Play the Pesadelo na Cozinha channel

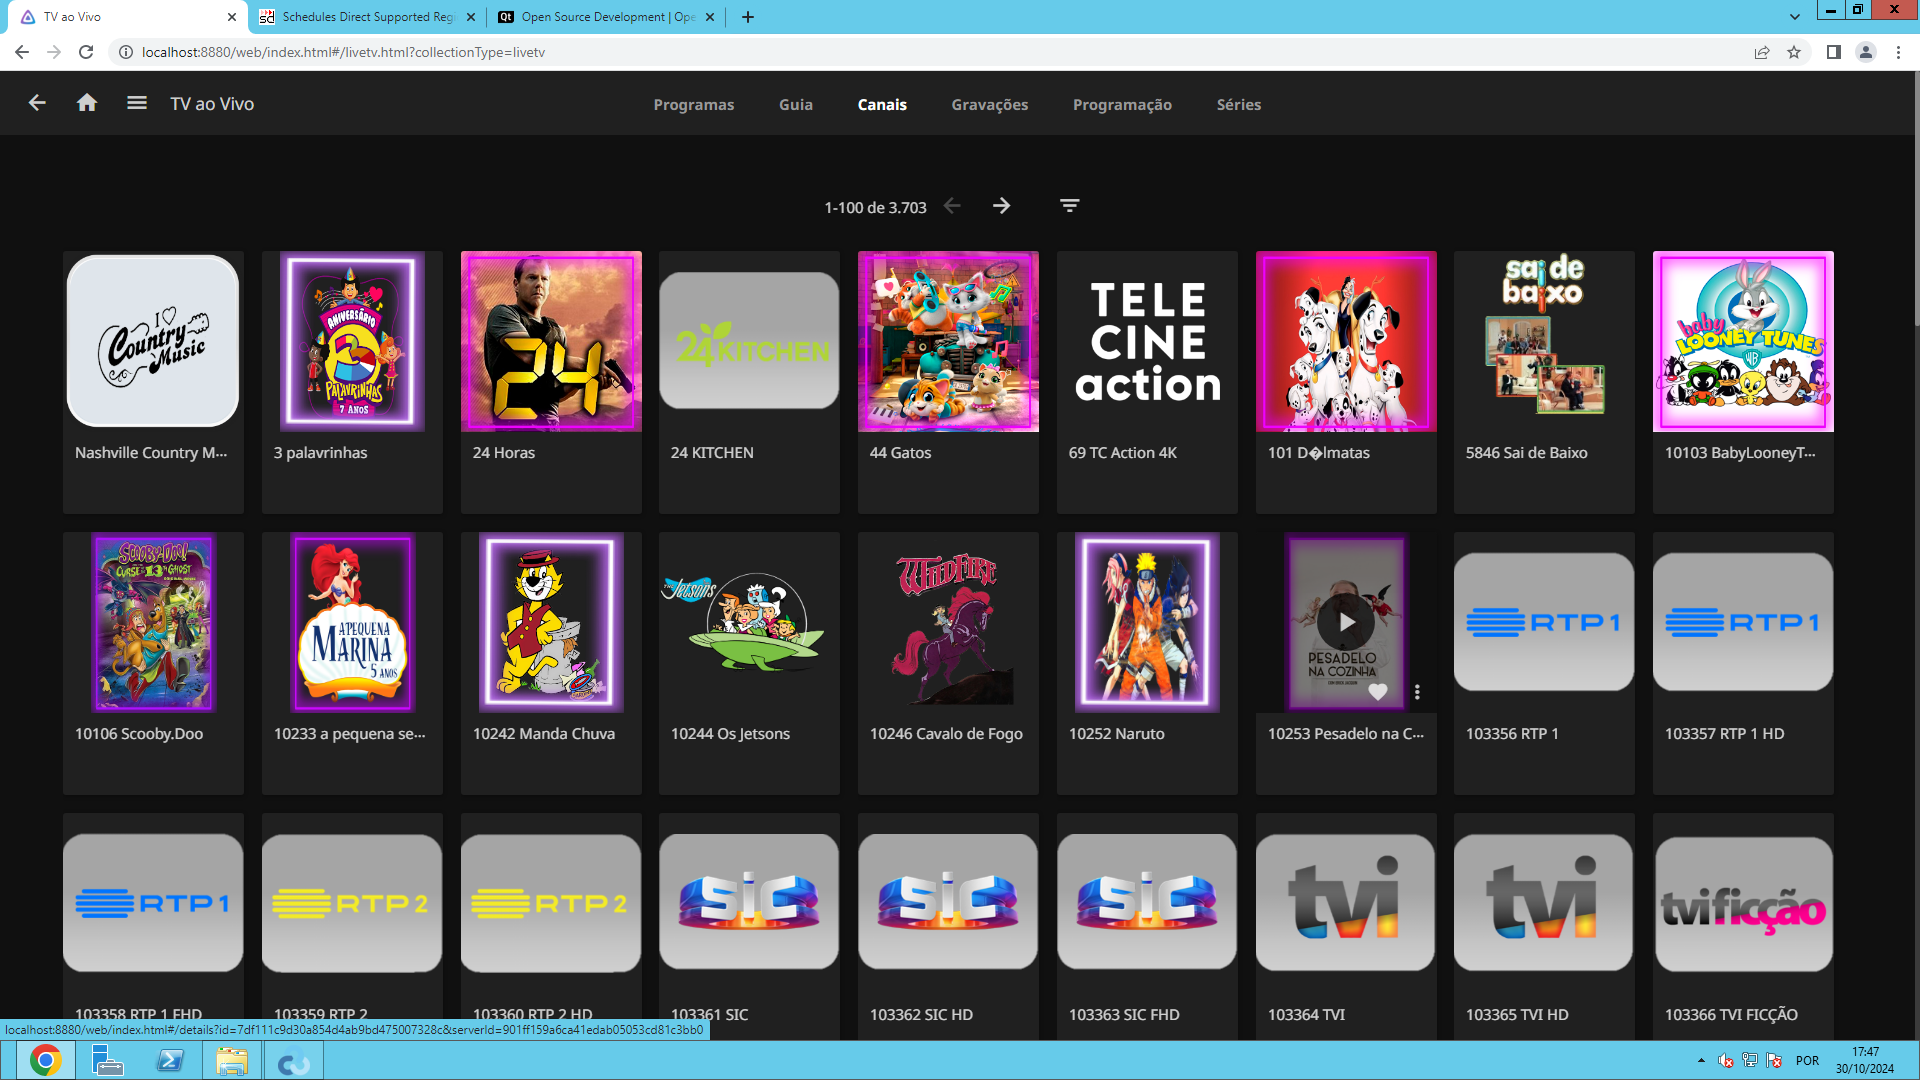click(x=1345, y=622)
